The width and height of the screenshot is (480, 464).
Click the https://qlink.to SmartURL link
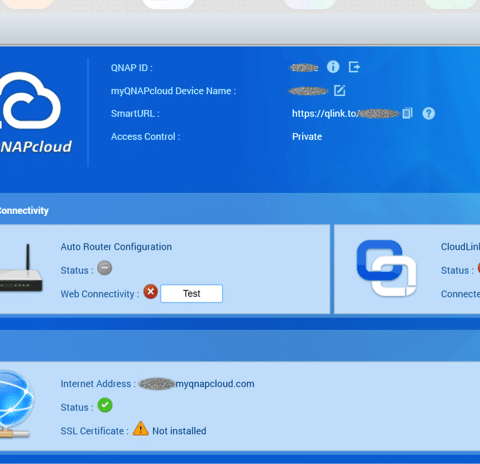click(345, 114)
